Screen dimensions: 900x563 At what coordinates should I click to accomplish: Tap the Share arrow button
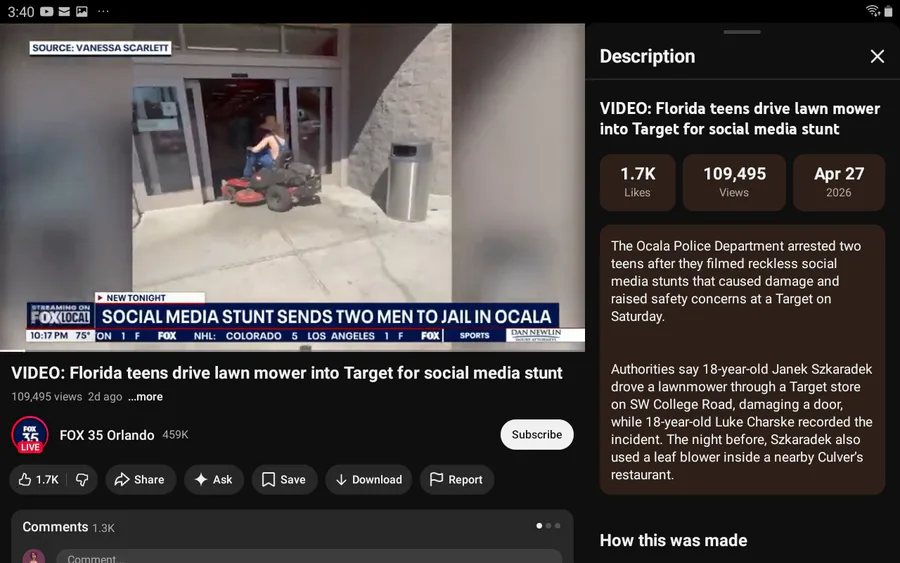(x=140, y=479)
